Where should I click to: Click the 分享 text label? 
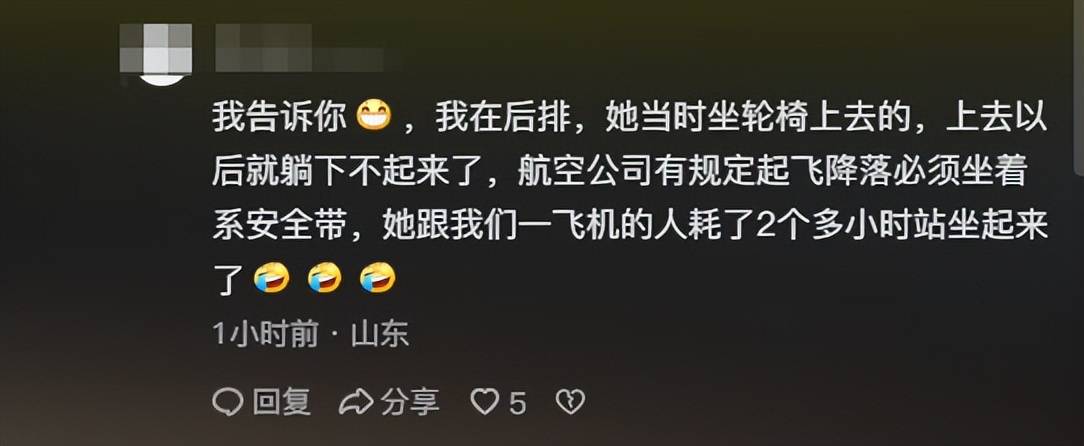(410, 402)
